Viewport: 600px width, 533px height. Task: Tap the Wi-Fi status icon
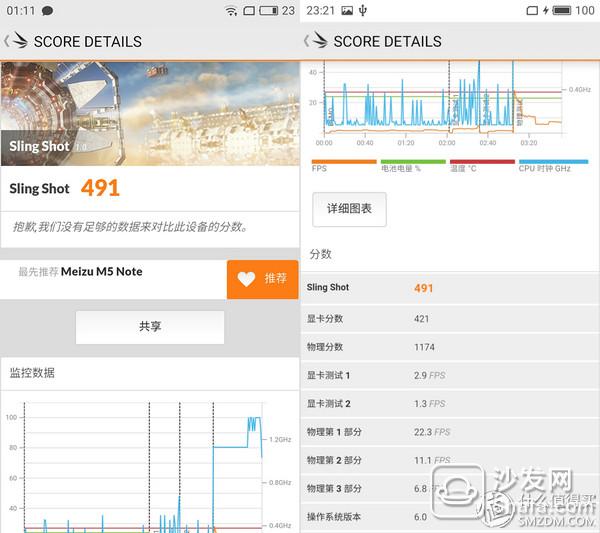[231, 11]
